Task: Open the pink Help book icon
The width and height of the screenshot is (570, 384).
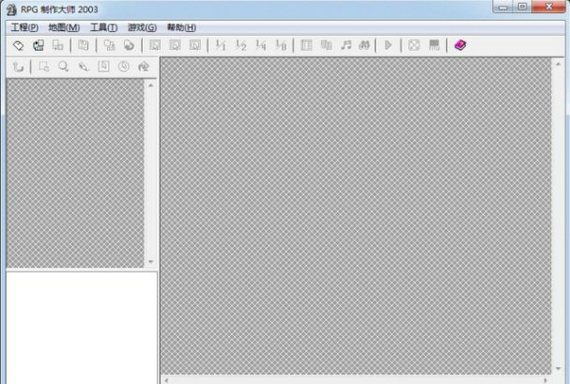Action: (x=460, y=45)
